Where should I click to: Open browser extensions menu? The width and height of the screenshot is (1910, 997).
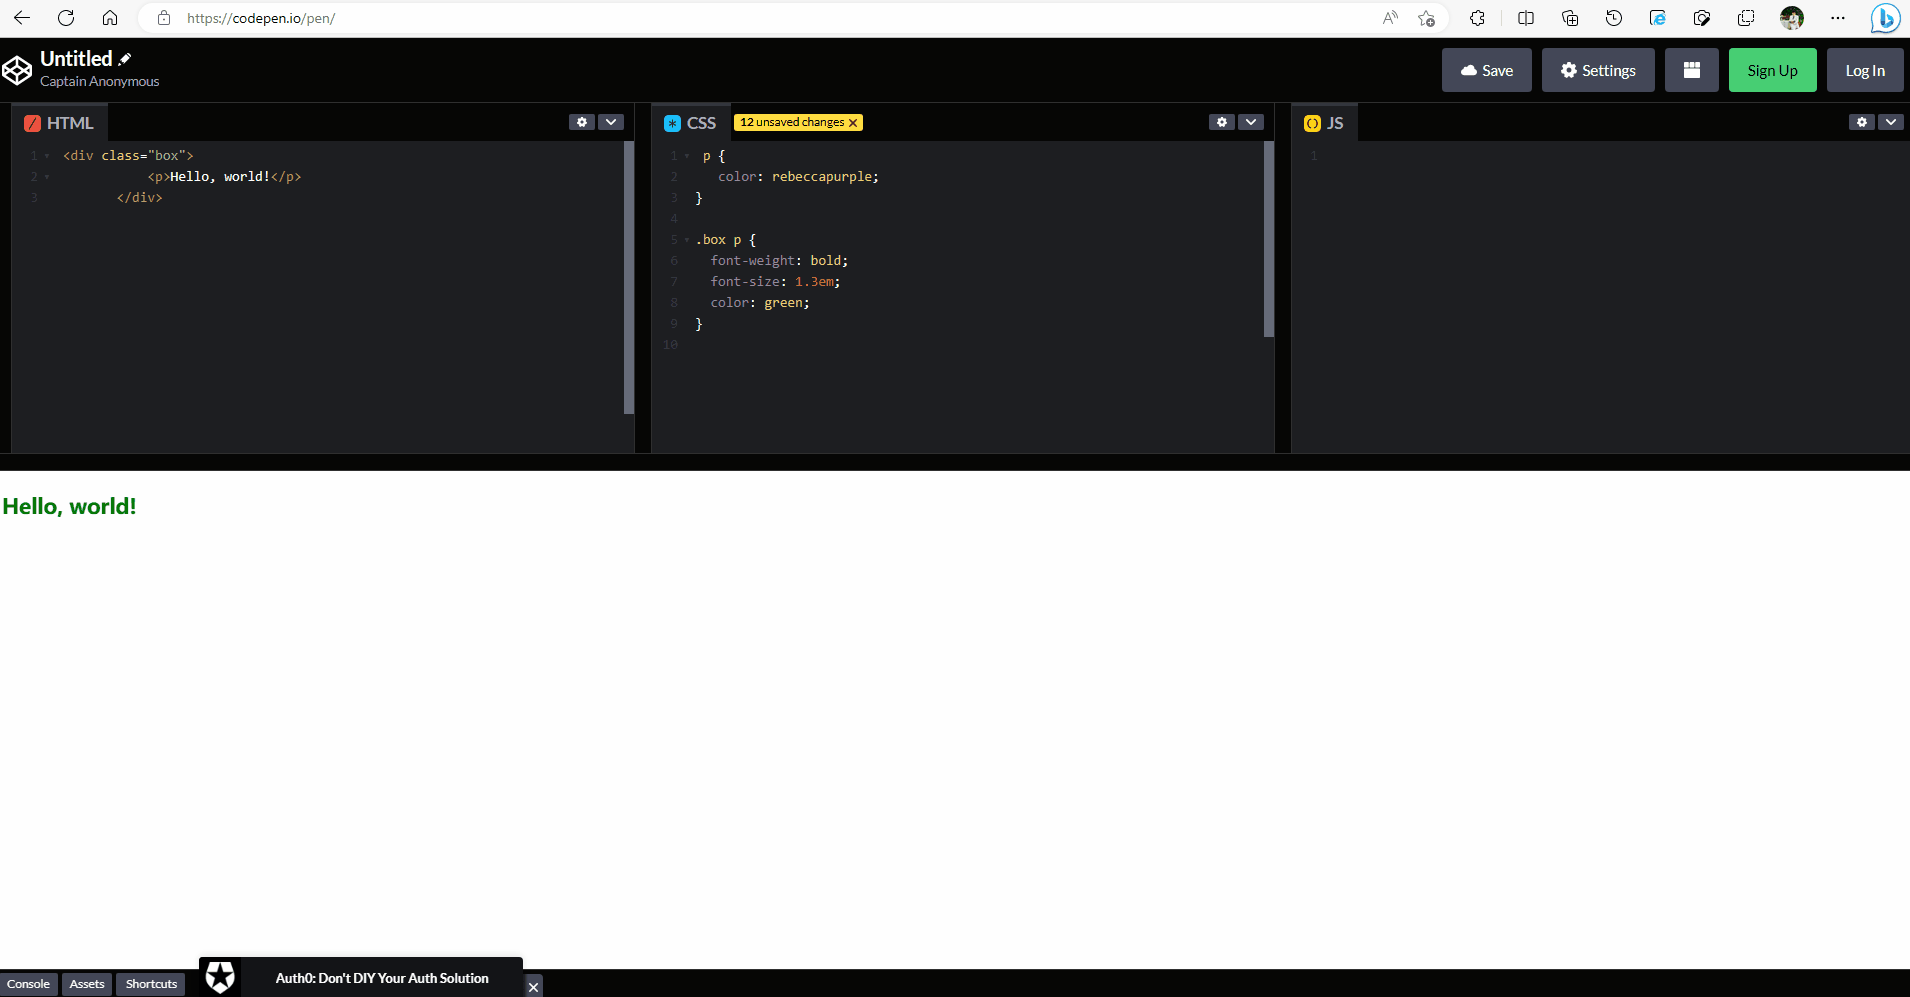(x=1477, y=18)
